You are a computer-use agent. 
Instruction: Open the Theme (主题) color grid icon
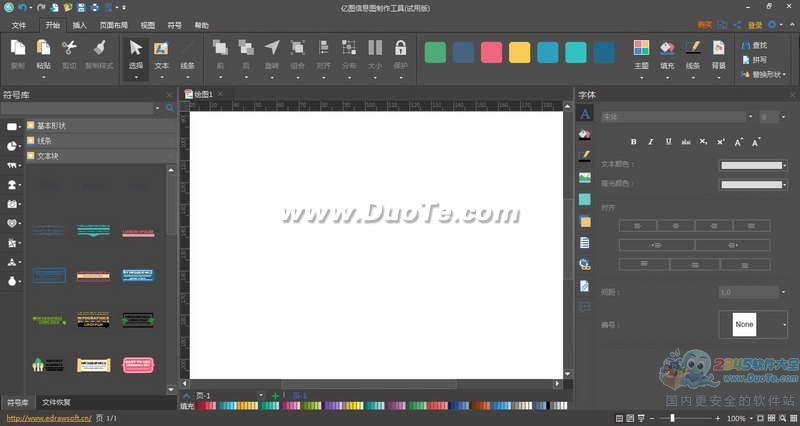(641, 48)
